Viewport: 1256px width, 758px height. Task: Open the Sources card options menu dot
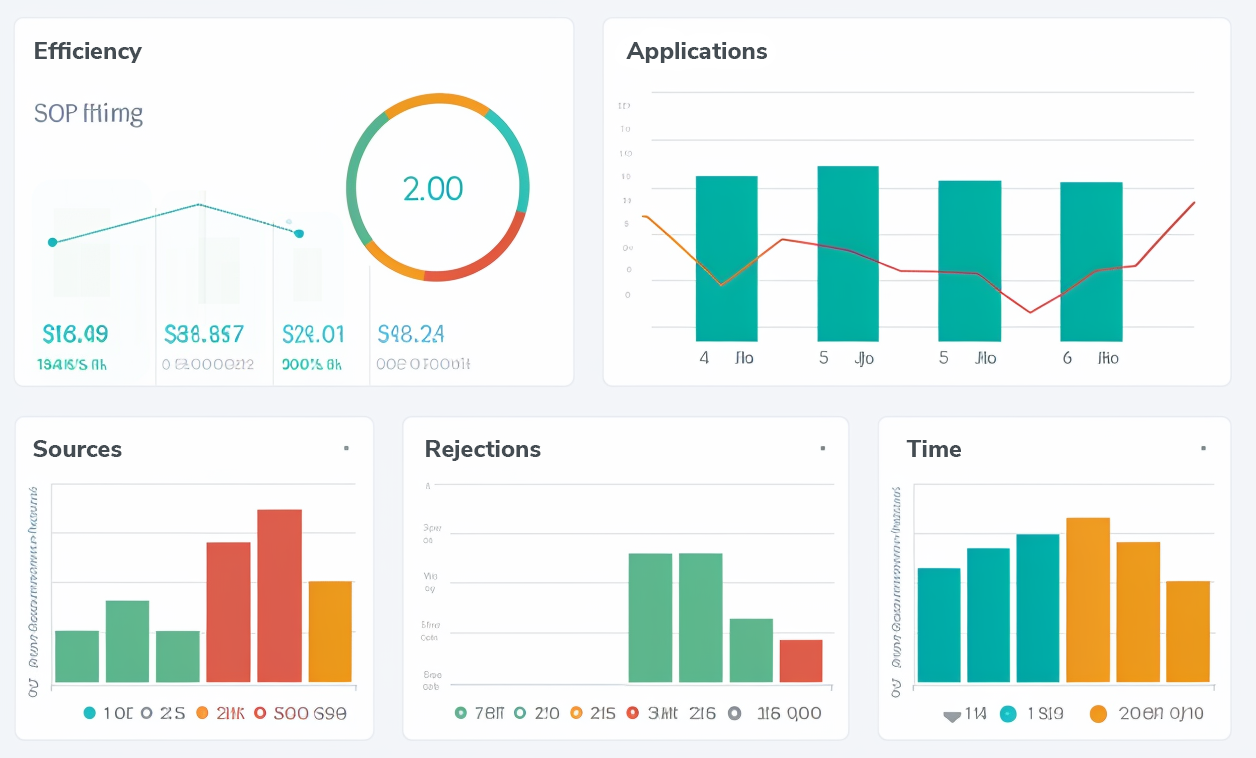pyautogui.click(x=346, y=449)
